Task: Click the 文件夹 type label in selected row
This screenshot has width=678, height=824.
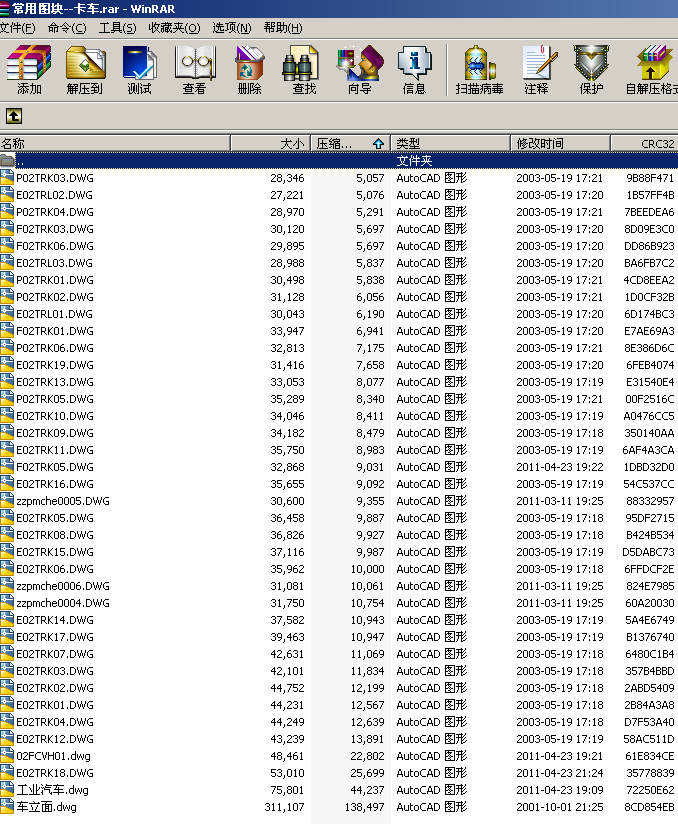Action: [x=414, y=160]
